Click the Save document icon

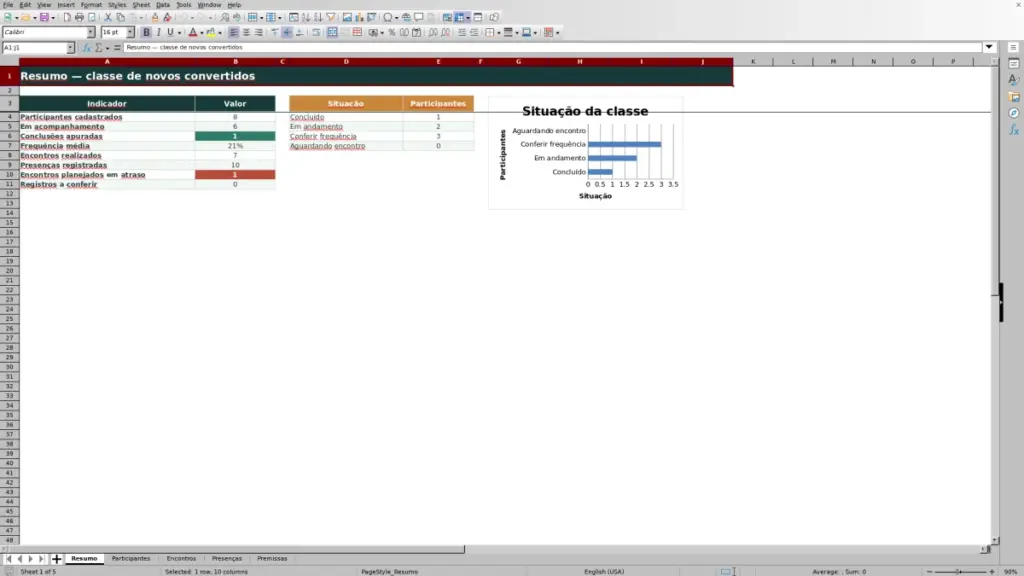44,18
